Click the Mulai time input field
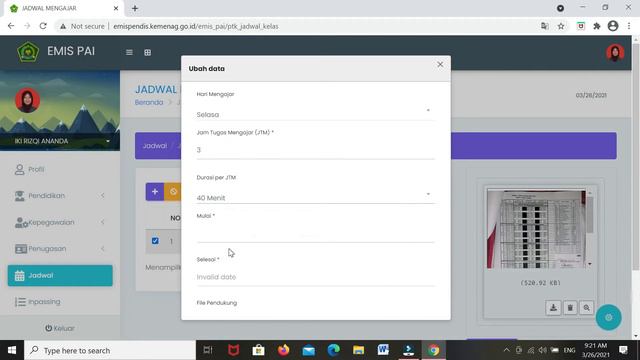This screenshot has width=640, height=360. click(316, 234)
